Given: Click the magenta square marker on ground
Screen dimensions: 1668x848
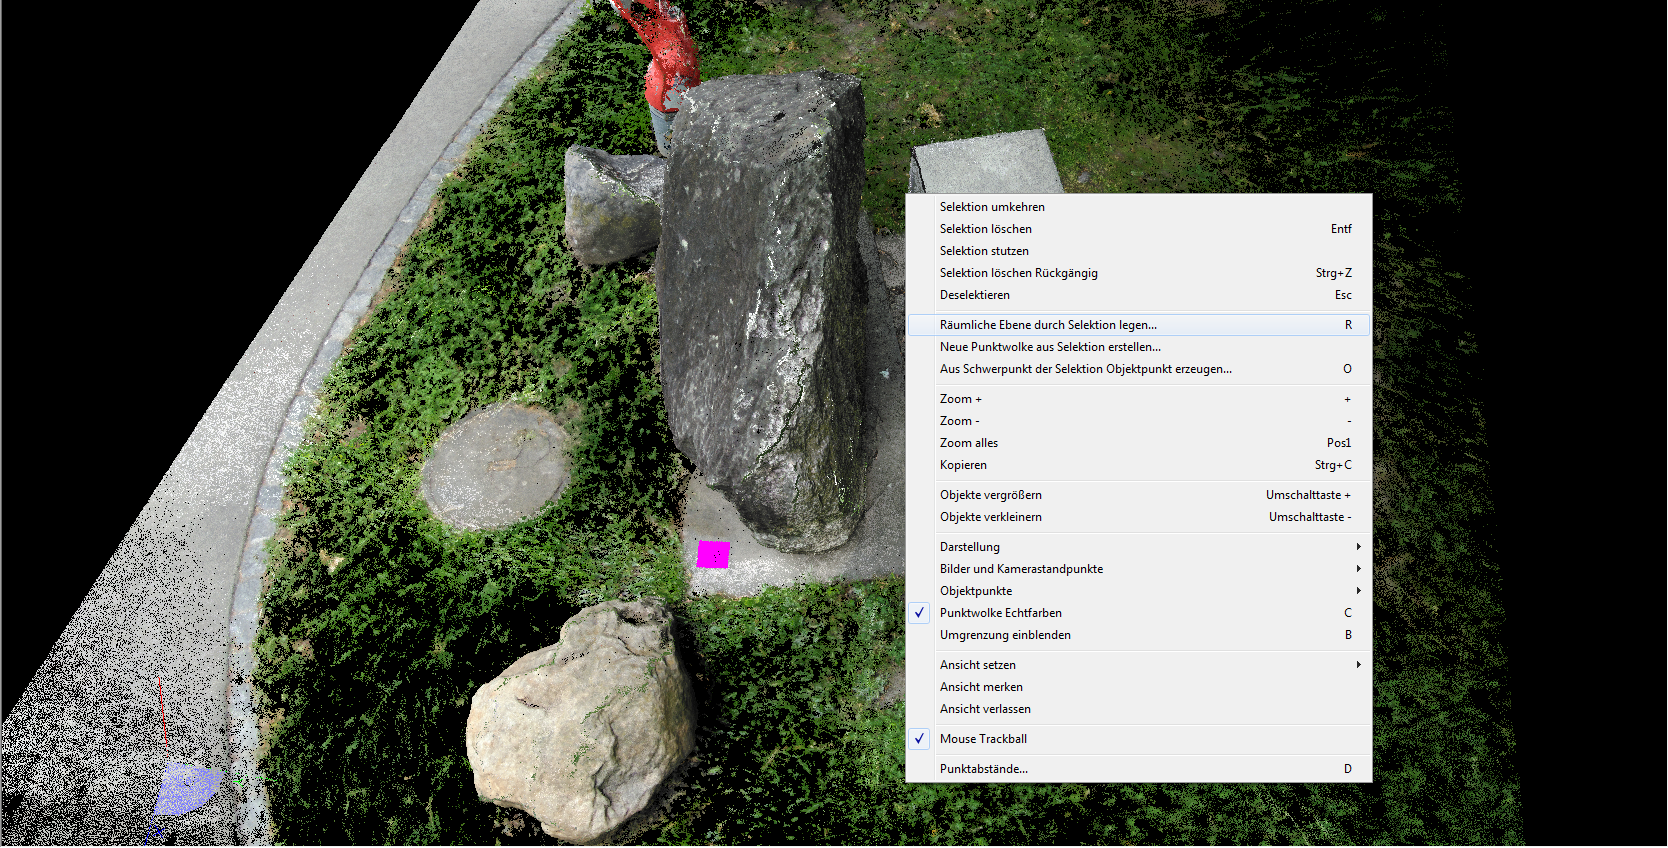Looking at the screenshot, I should point(713,554).
